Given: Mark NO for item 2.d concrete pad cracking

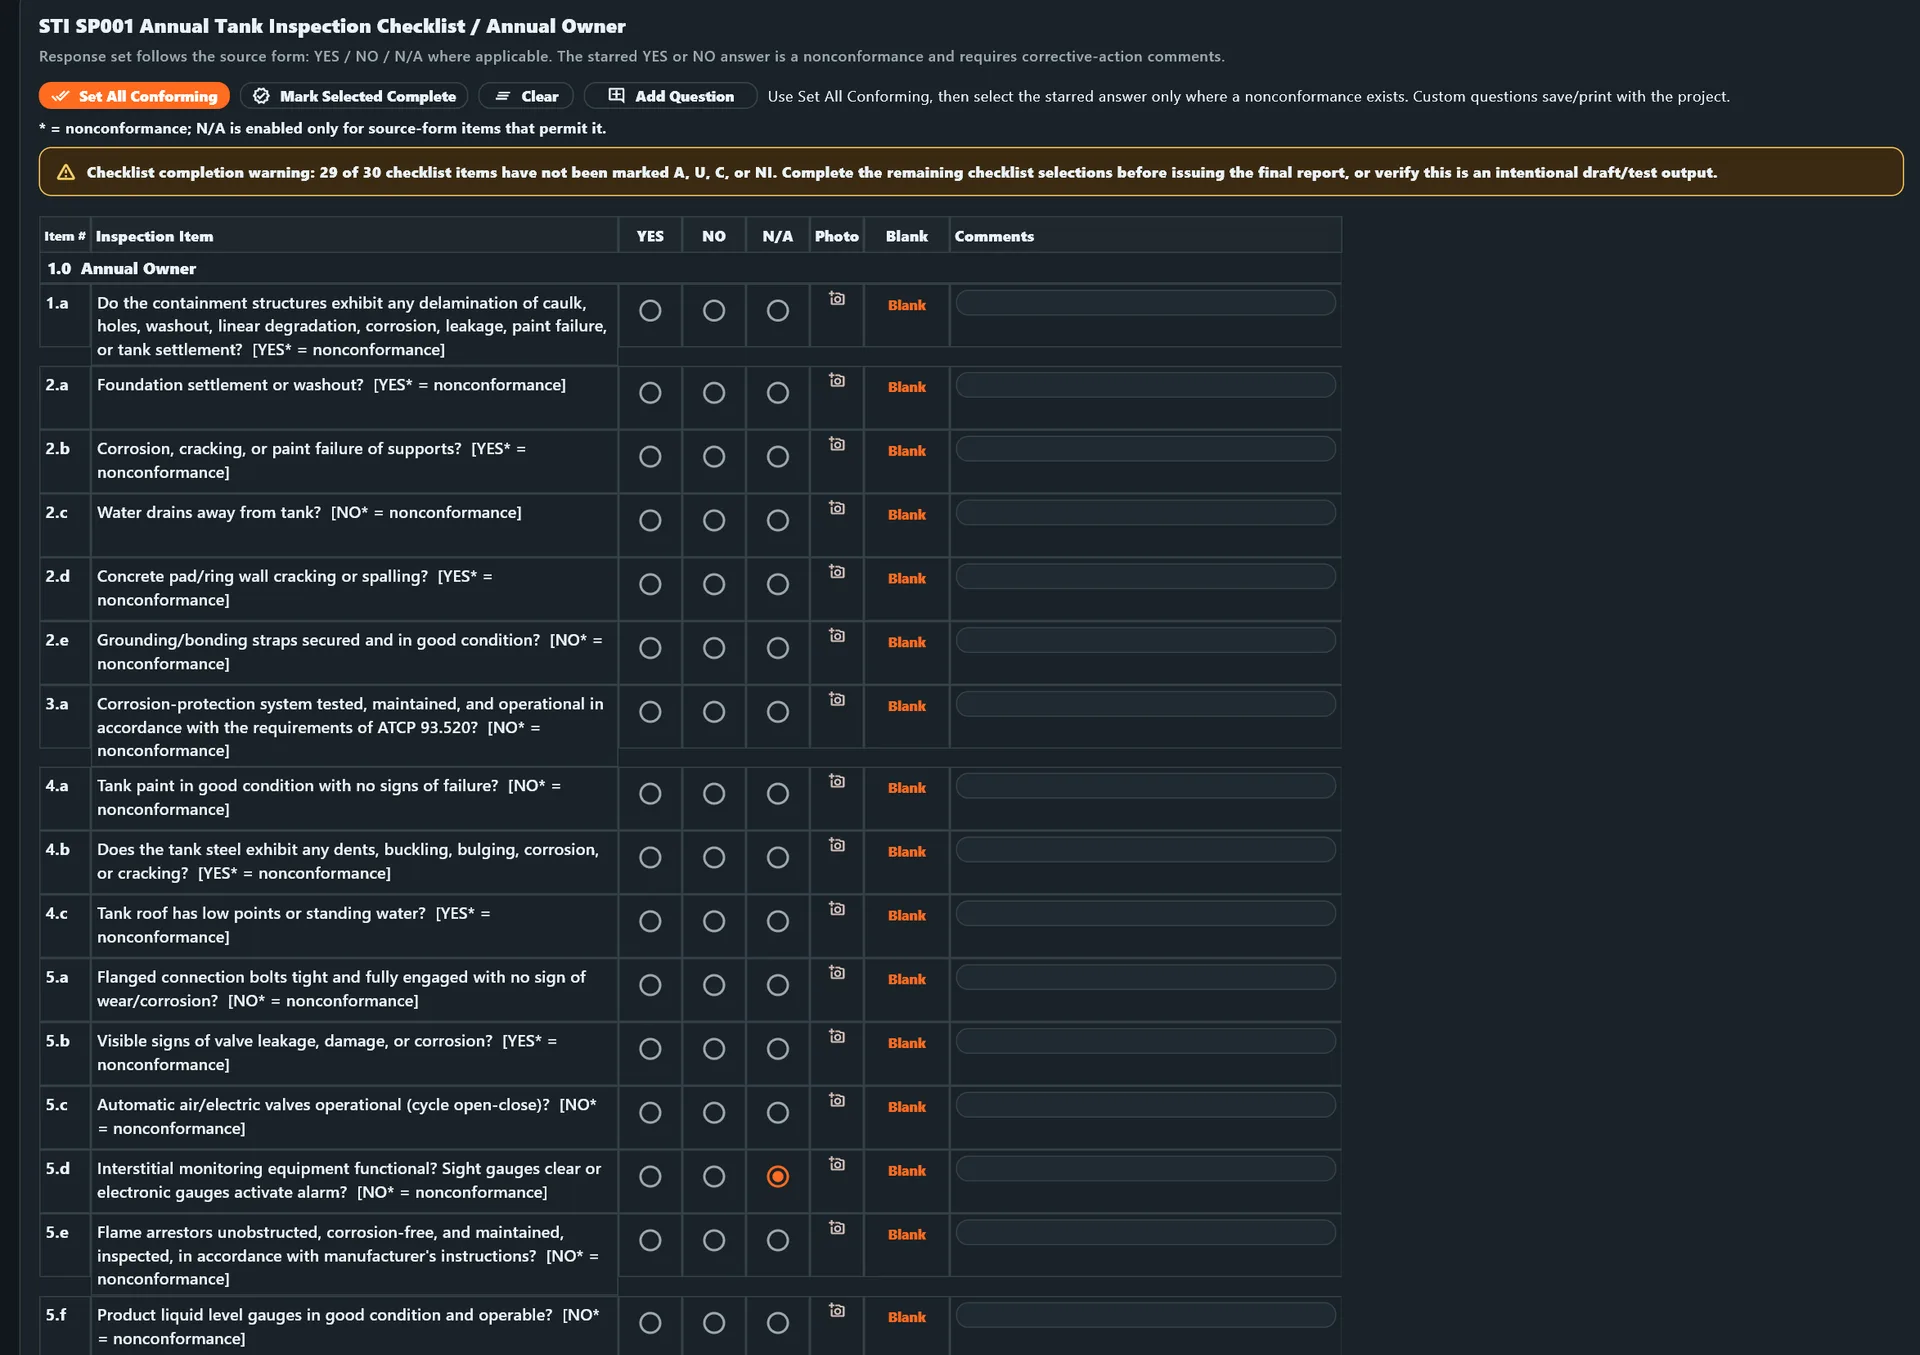Looking at the screenshot, I should pyautogui.click(x=714, y=584).
